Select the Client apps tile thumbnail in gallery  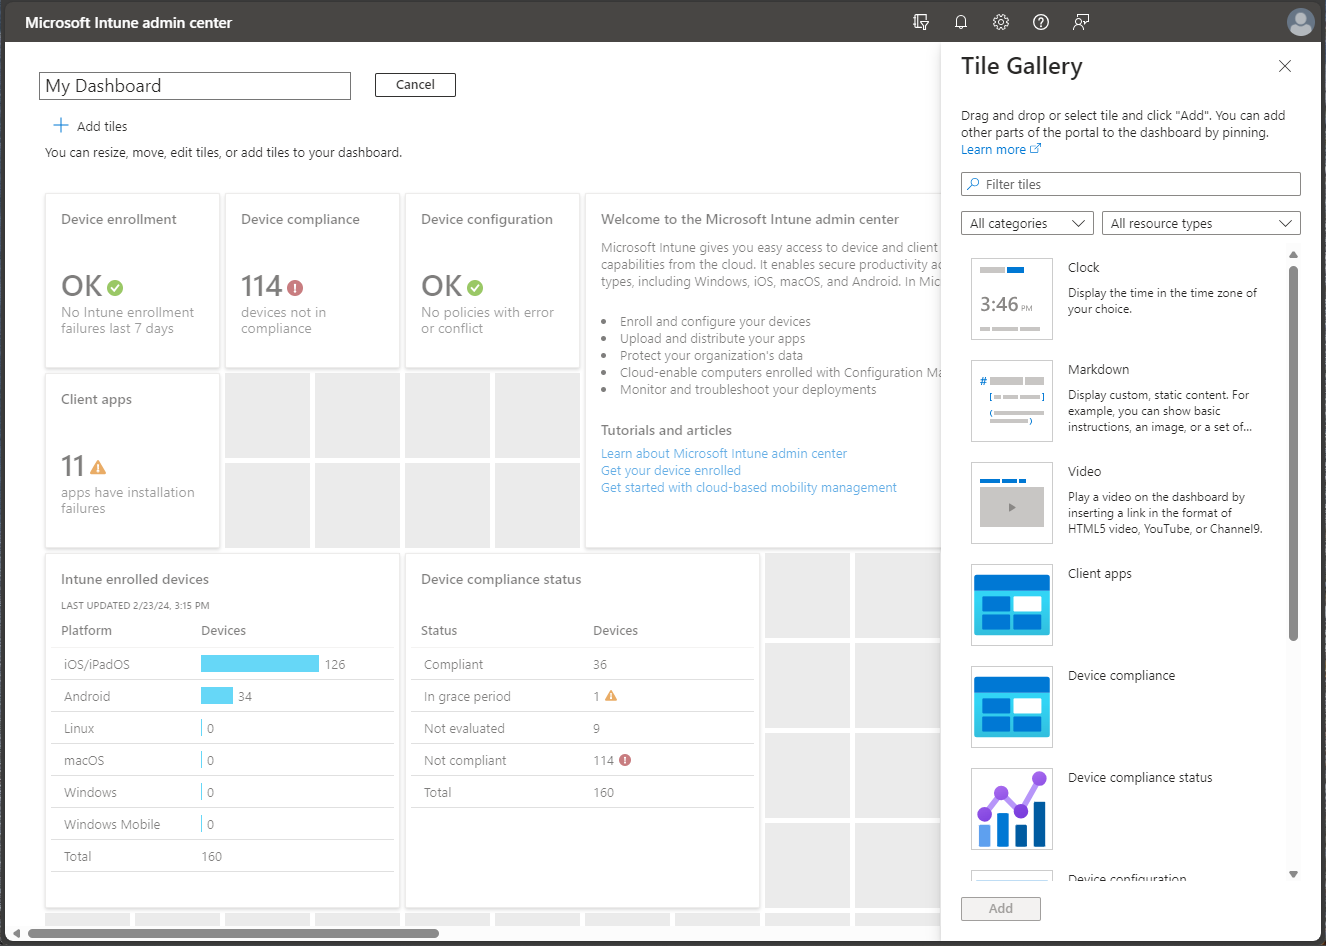click(1012, 605)
